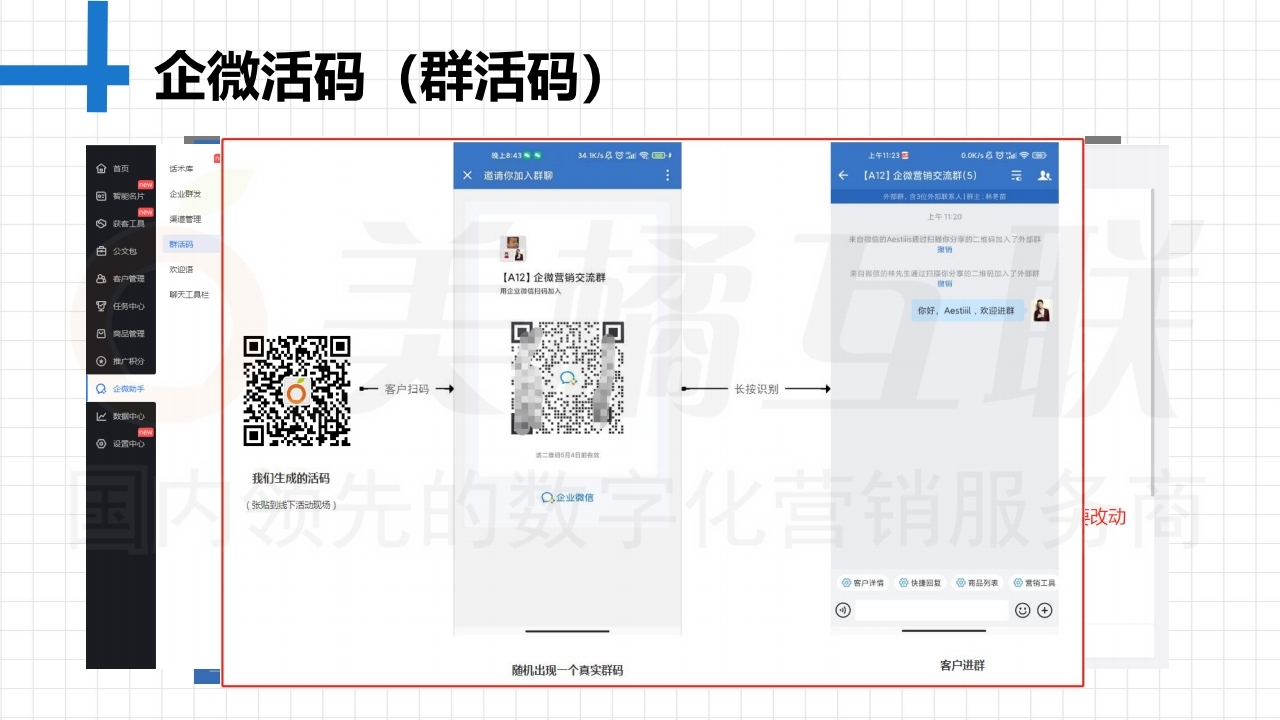The width and height of the screenshot is (1280, 720).
Task: Click the generated live QR code with orange logo
Action: (297, 391)
